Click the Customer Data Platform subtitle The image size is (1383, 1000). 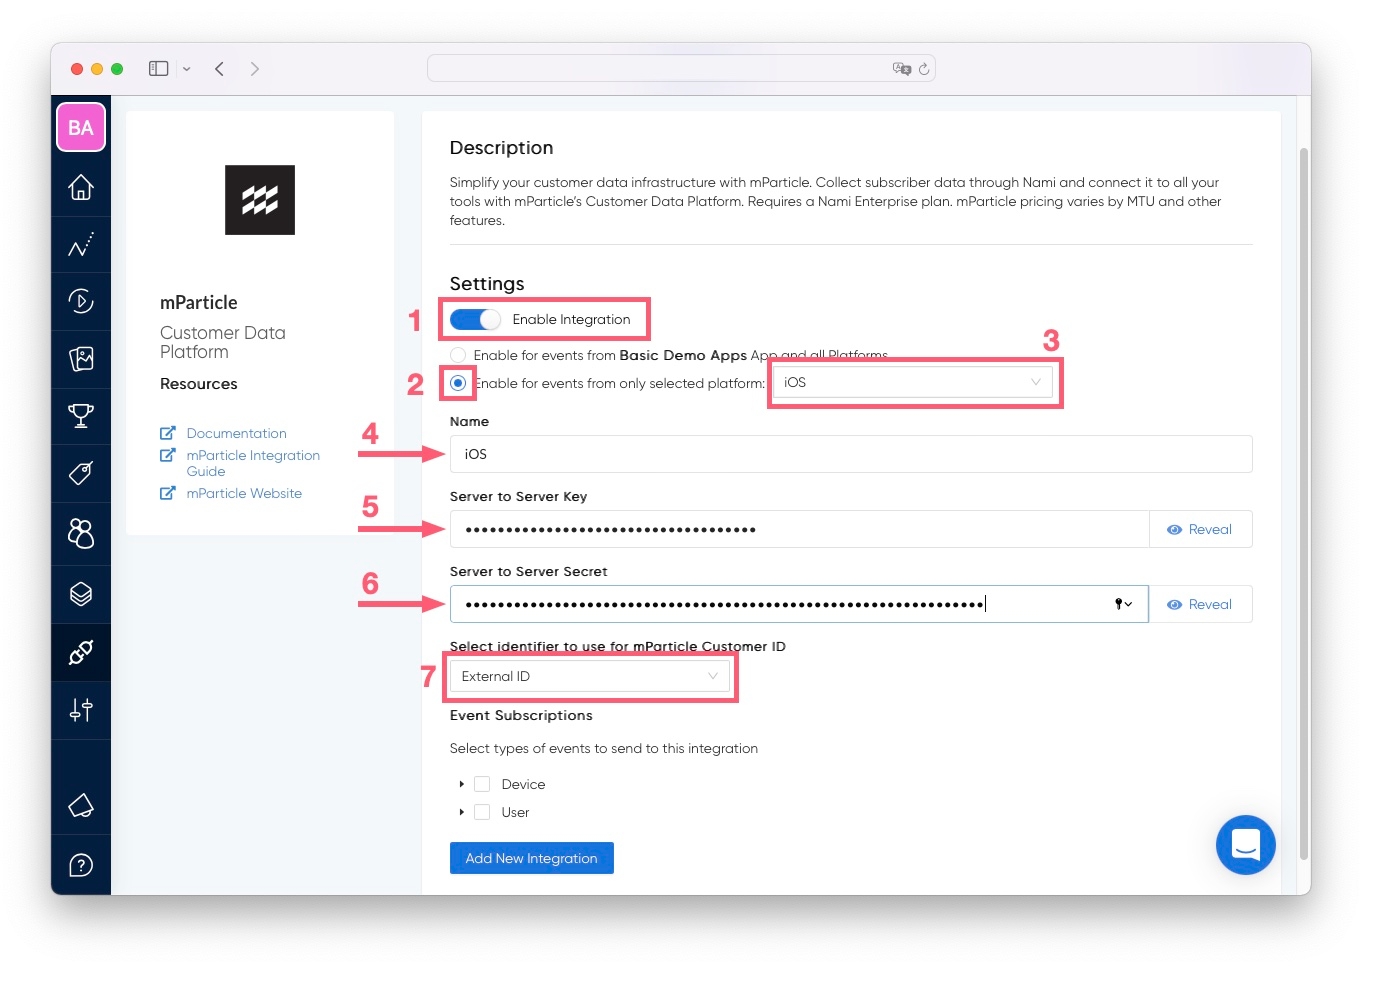click(223, 342)
